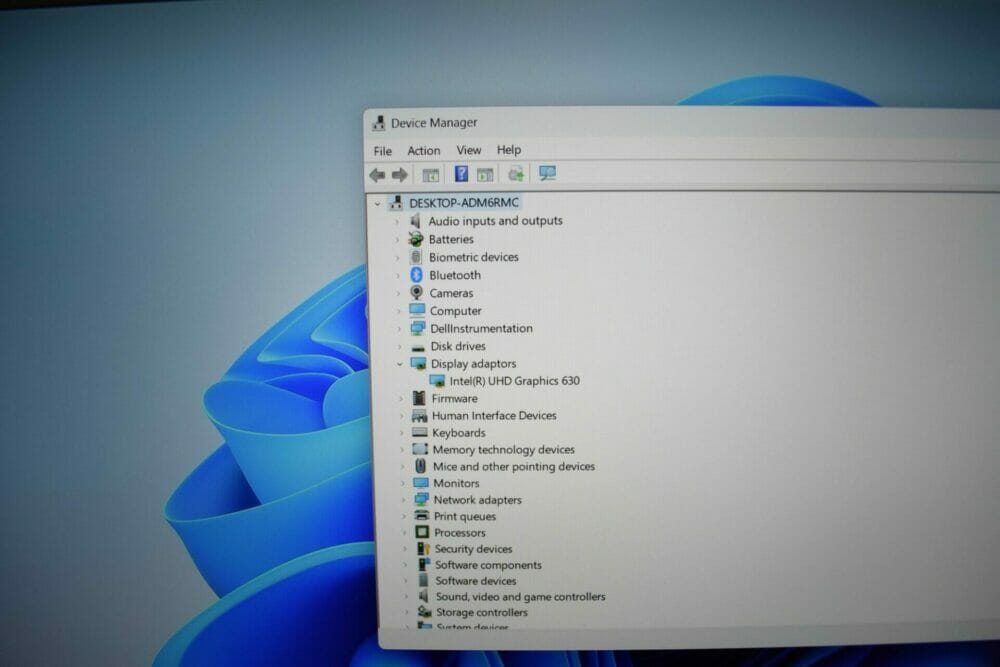
Task: Select the DellInstrumentation entry
Action: tap(481, 328)
